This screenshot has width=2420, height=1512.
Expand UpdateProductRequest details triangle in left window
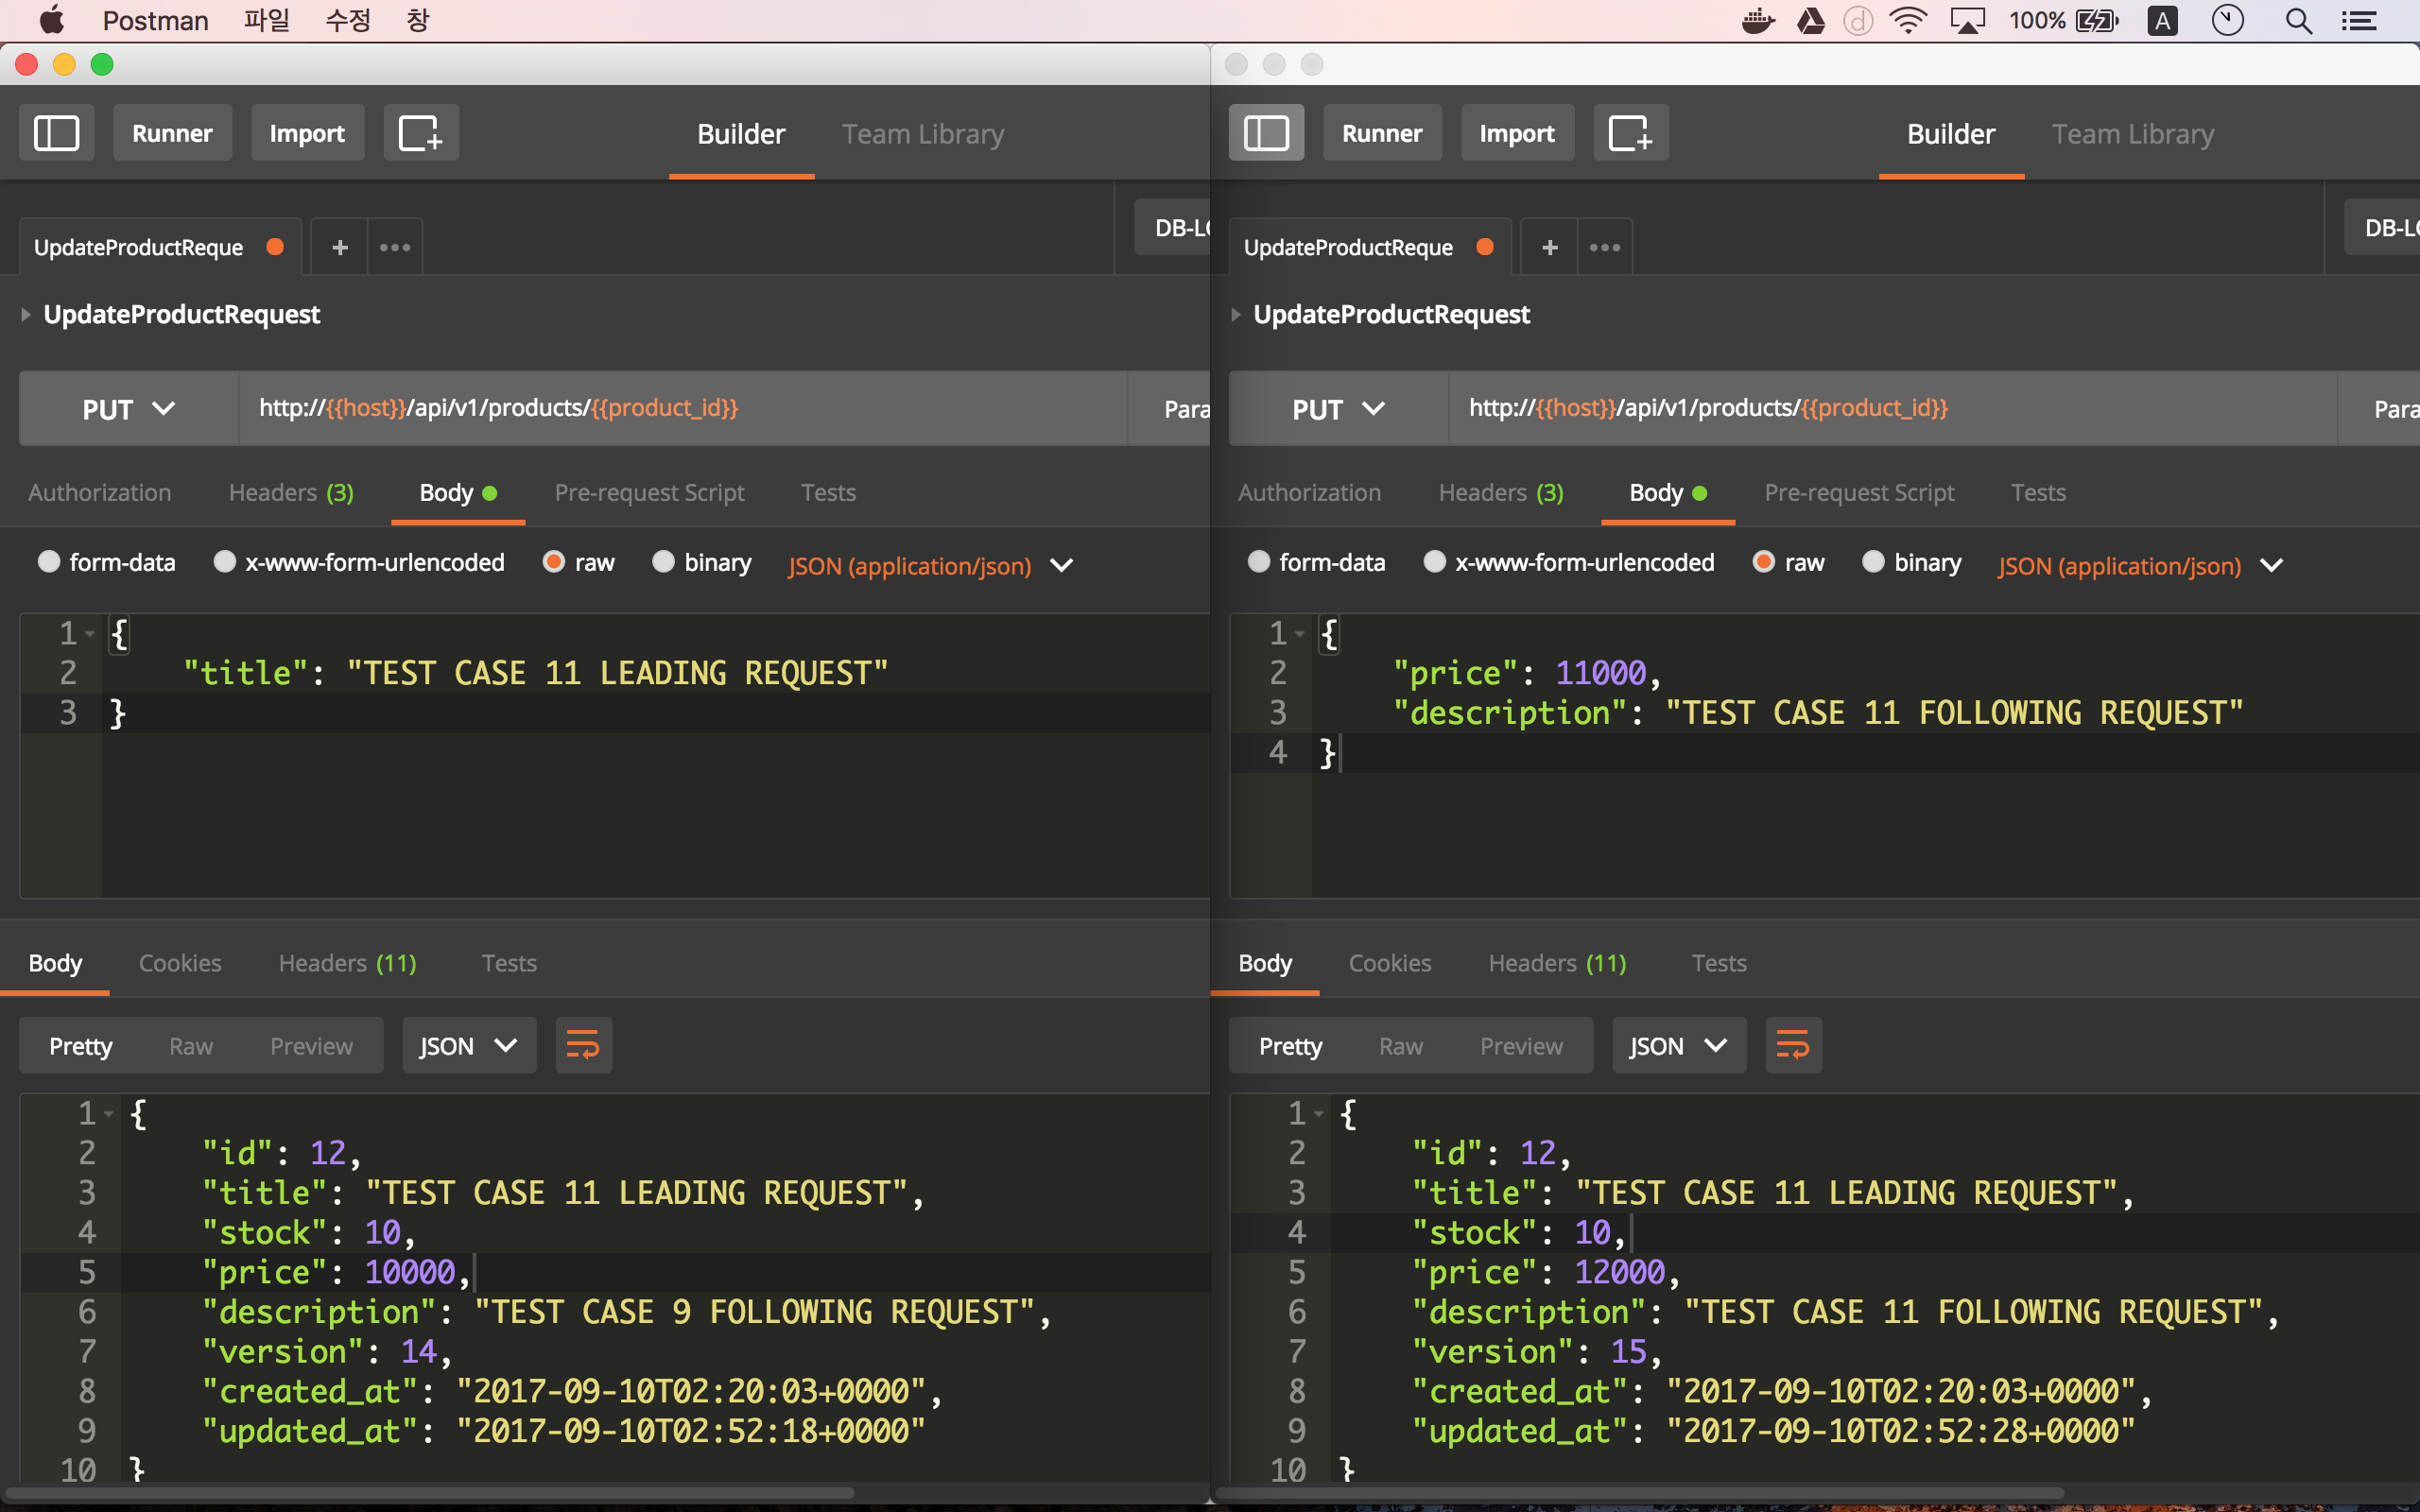pos(26,315)
